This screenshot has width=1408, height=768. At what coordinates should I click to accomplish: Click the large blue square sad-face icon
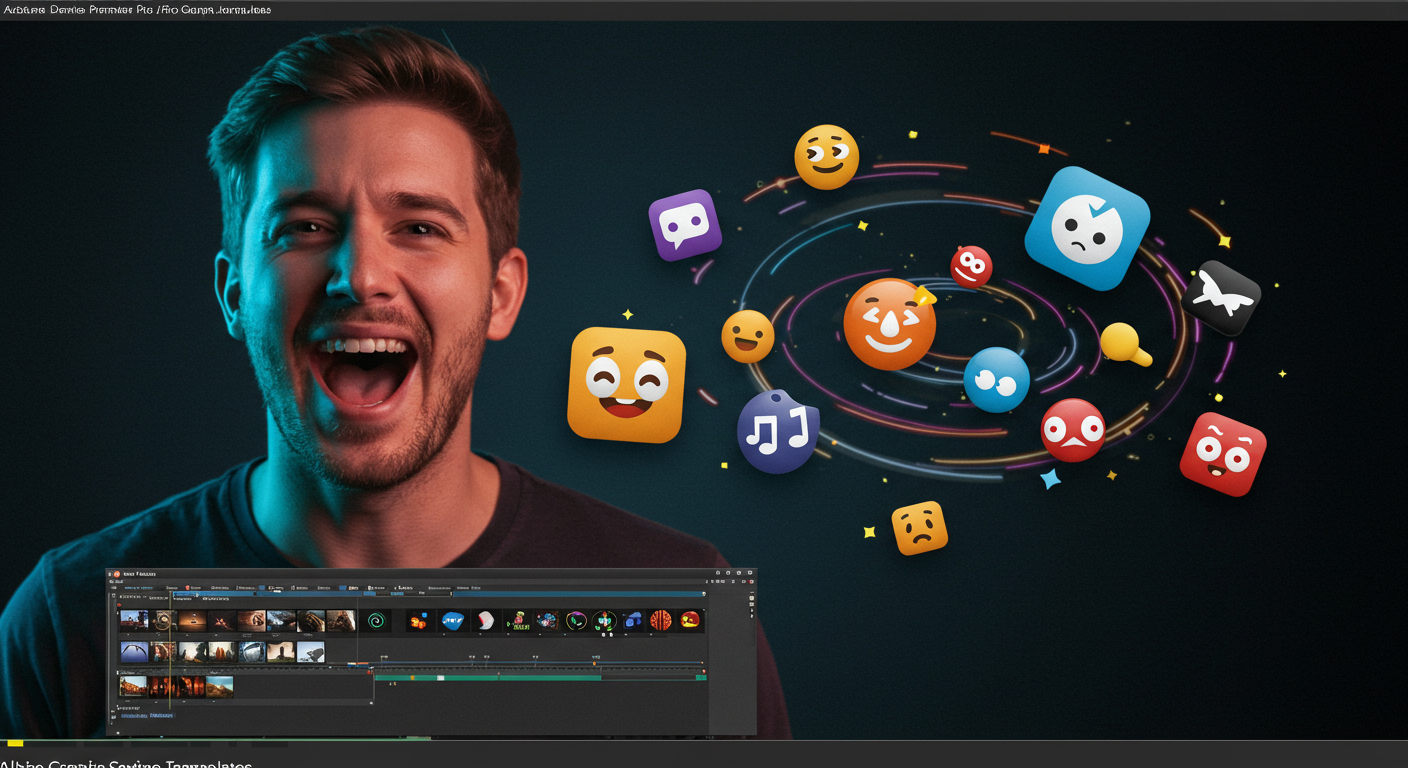[x=1087, y=228]
